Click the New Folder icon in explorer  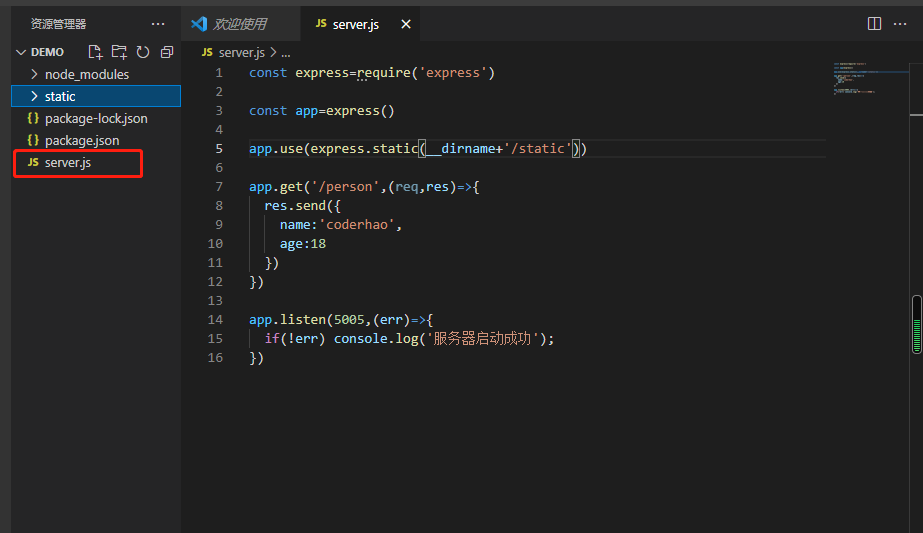tap(119, 52)
